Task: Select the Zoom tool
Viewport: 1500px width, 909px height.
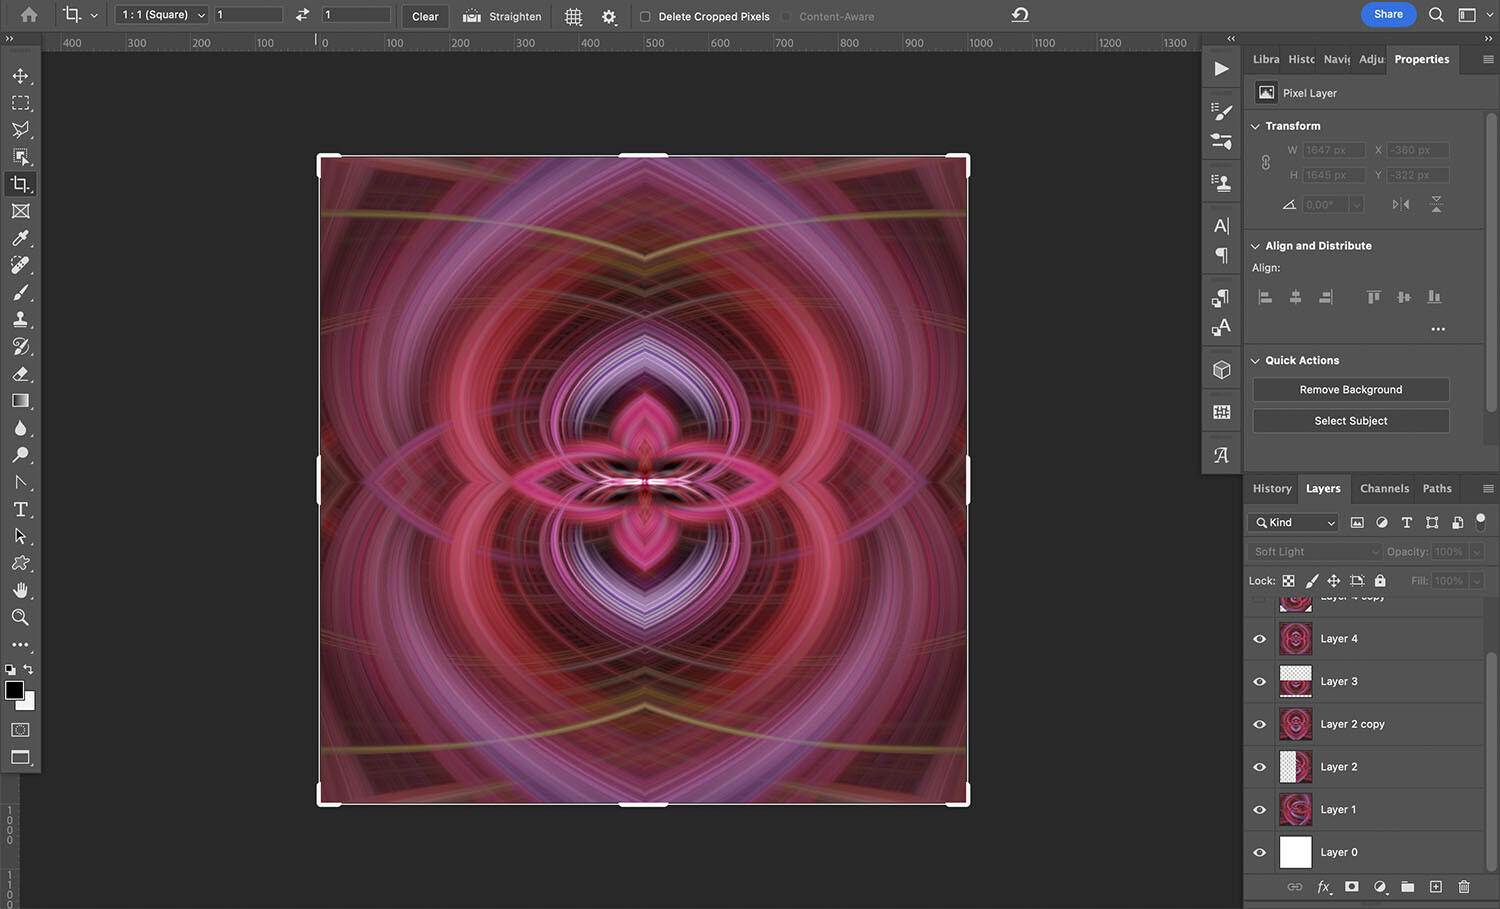Action: click(21, 617)
